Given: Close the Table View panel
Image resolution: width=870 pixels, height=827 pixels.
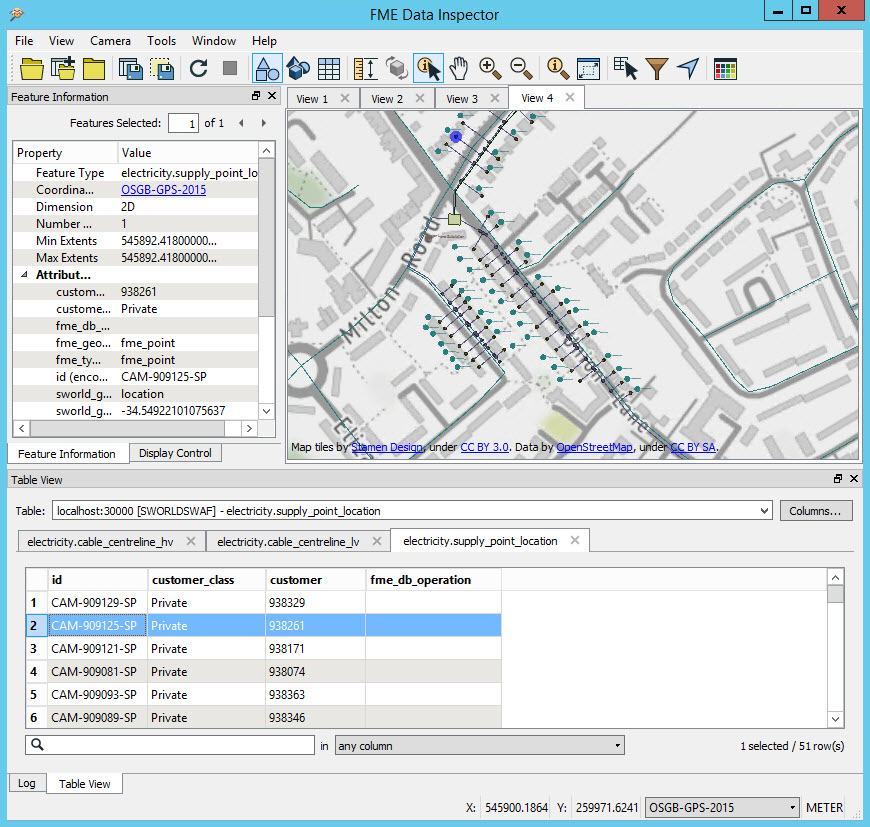Looking at the screenshot, I should point(854,479).
